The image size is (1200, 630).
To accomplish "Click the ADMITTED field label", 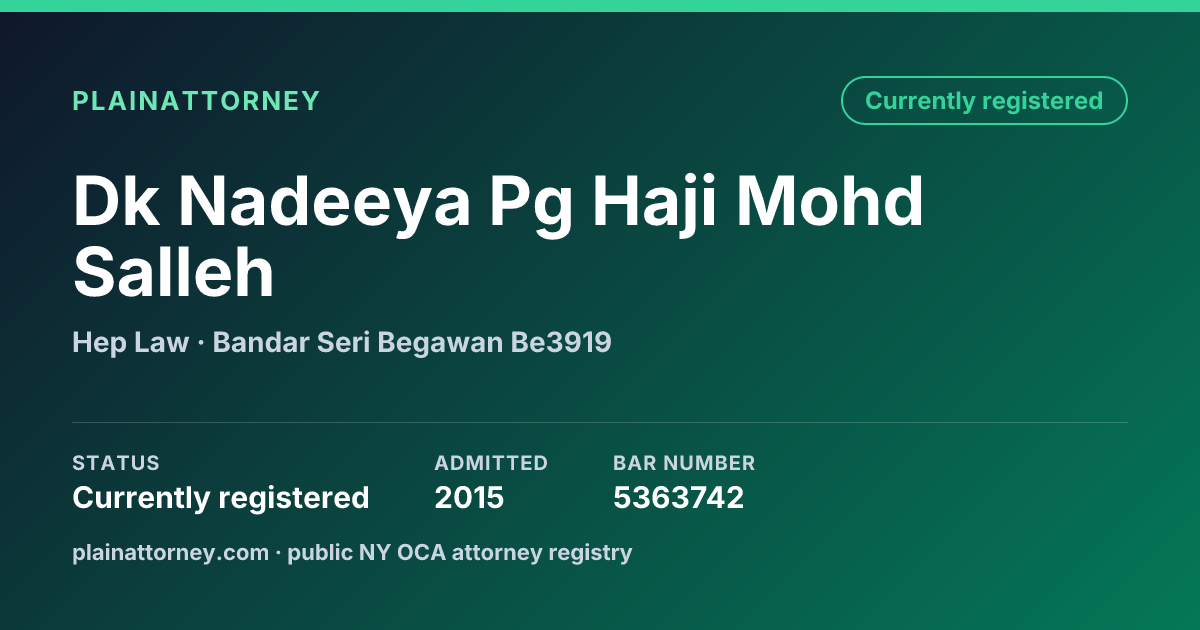I will (491, 463).
